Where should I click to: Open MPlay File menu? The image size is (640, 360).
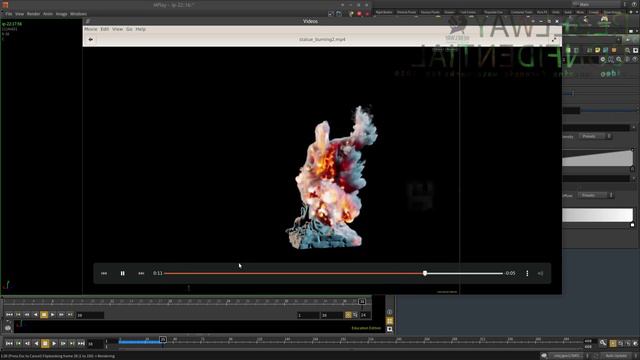[9, 14]
